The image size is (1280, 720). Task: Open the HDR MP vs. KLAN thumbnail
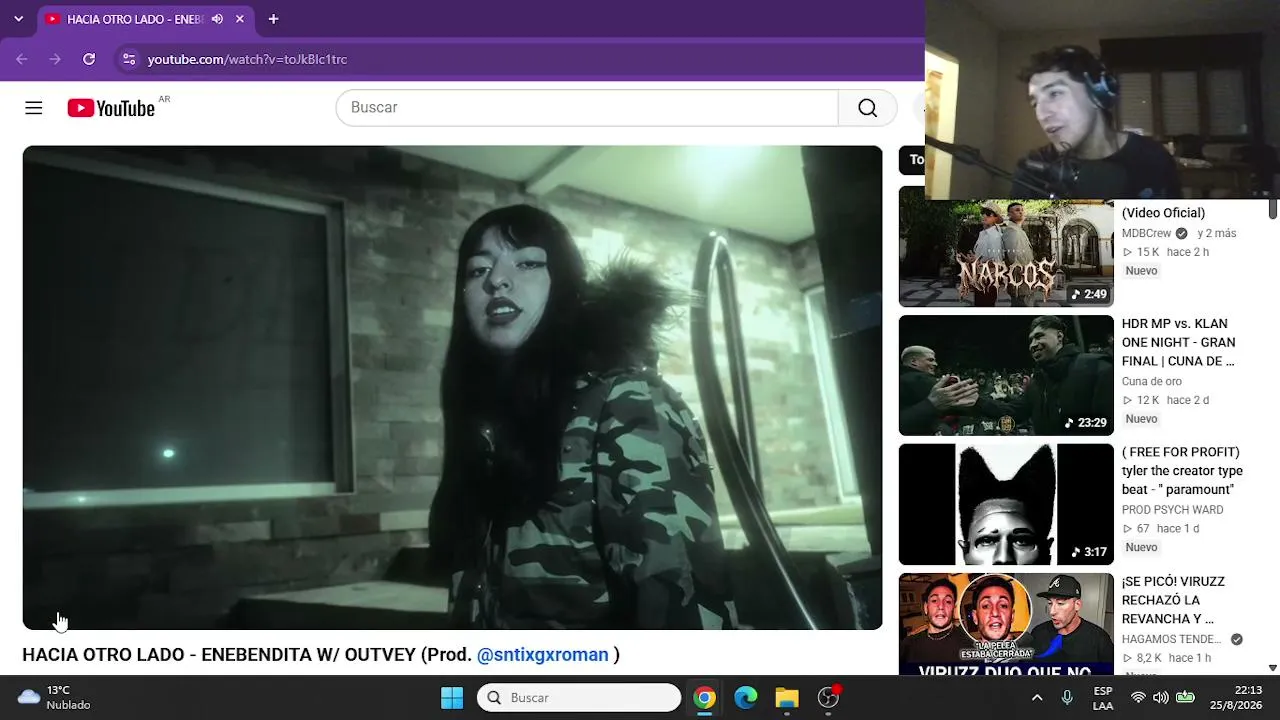point(1006,376)
